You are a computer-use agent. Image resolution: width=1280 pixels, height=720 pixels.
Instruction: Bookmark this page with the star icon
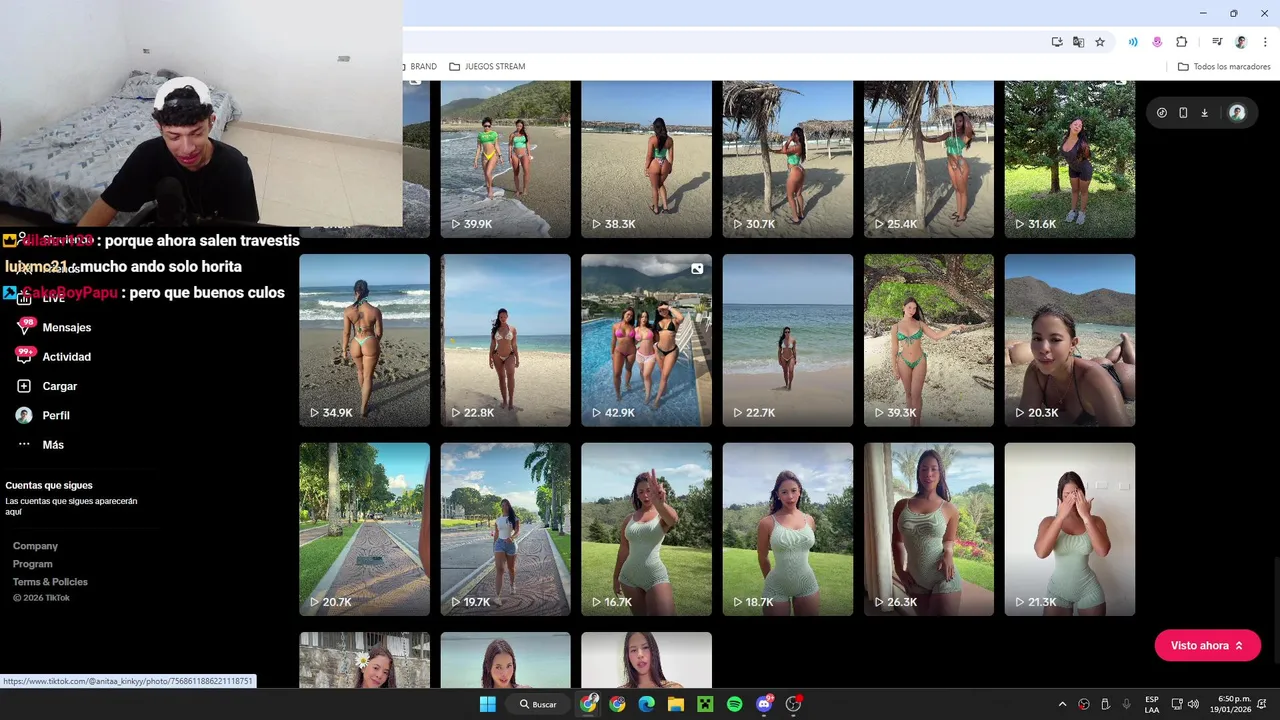[1100, 42]
